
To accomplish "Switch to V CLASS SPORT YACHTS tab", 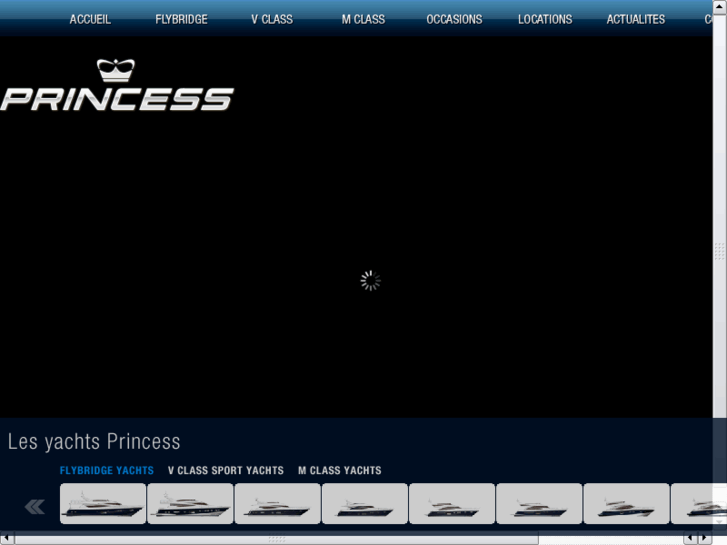I will coord(226,470).
